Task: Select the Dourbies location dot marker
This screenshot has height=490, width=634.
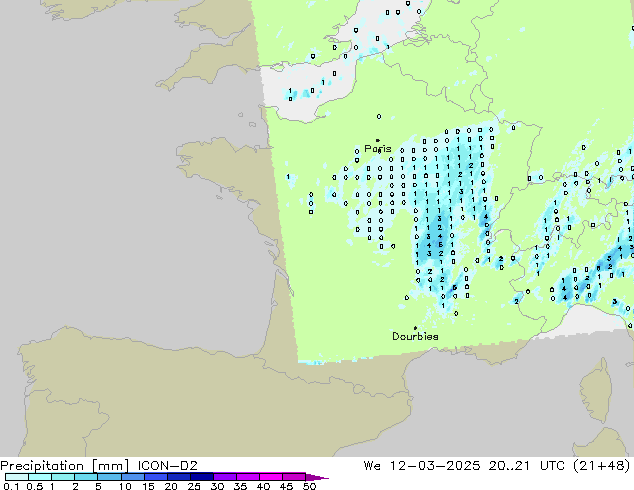Action: (415, 328)
